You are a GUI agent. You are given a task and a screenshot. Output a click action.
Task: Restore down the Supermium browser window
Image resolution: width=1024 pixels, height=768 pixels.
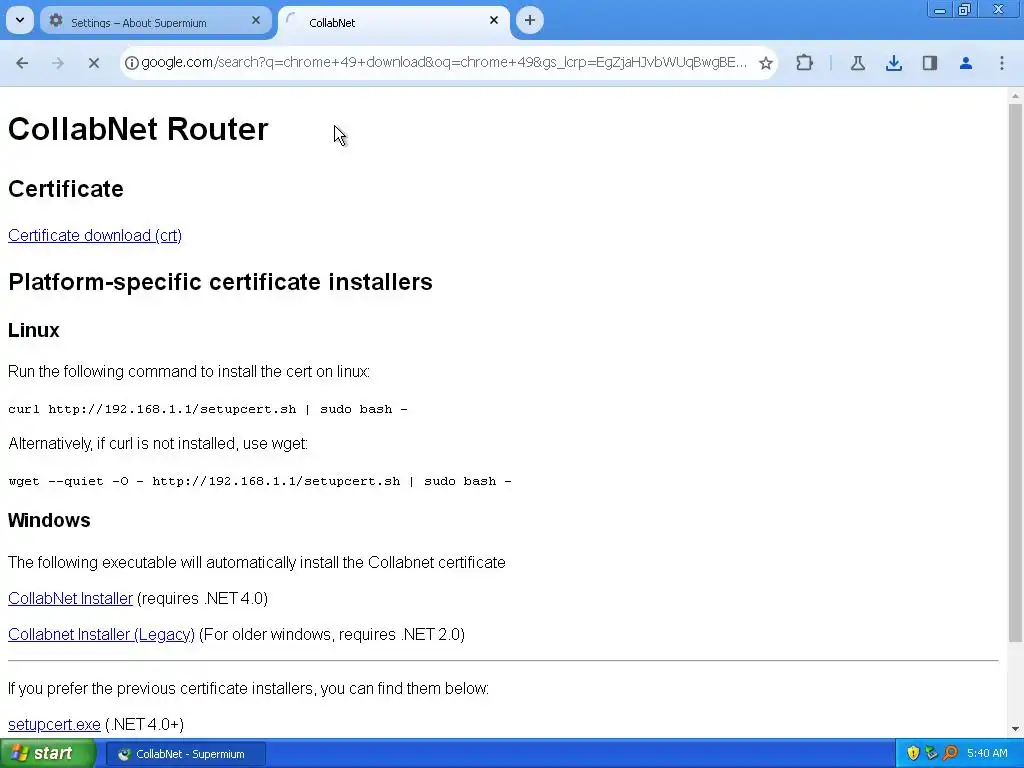(x=965, y=9)
